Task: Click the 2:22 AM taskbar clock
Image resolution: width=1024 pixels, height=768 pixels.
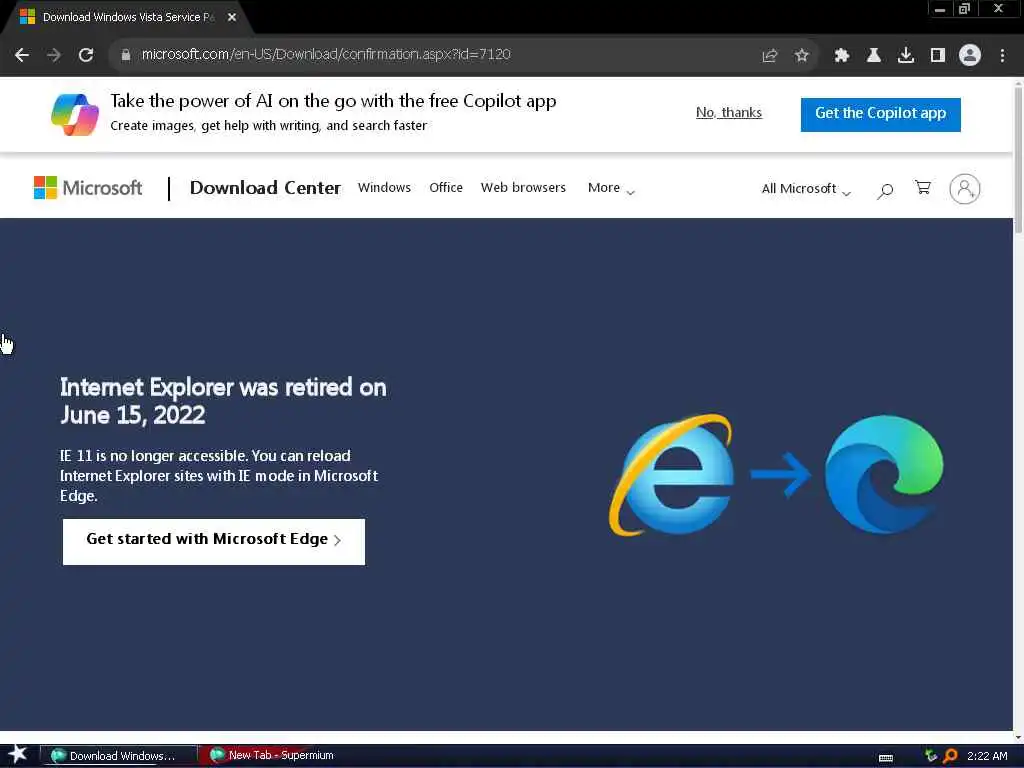Action: tap(987, 756)
